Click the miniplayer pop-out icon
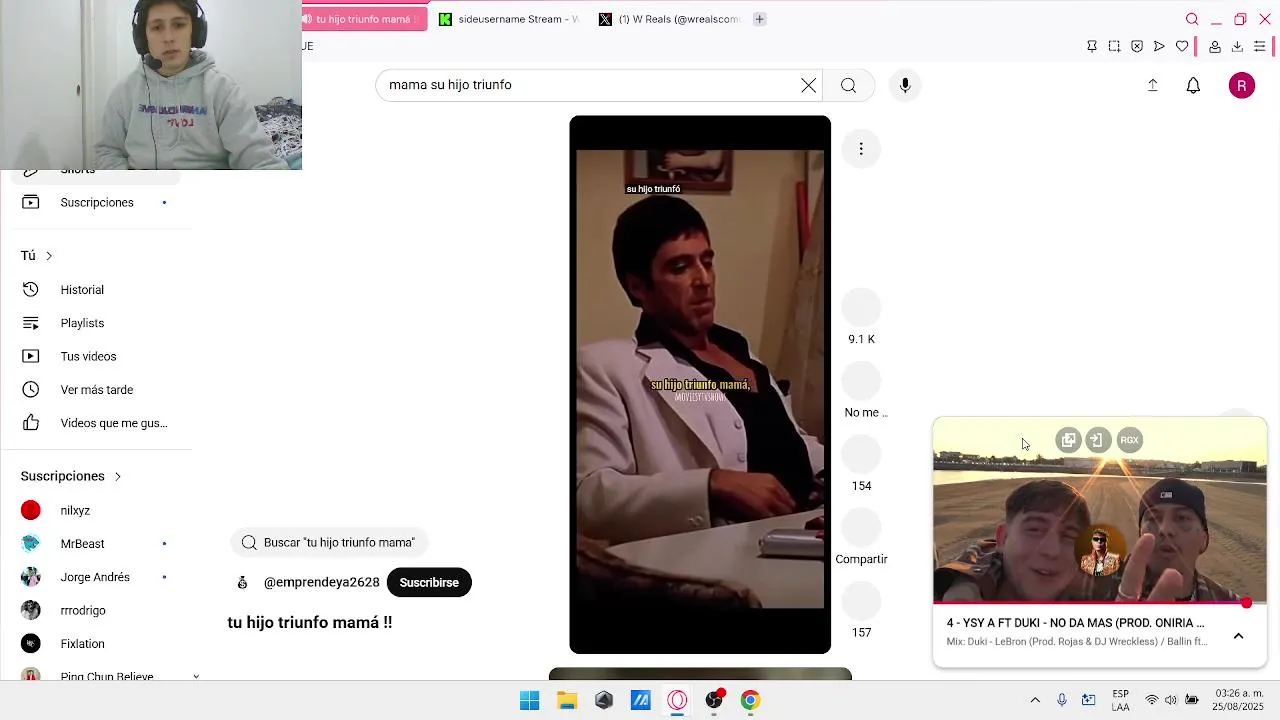The height and width of the screenshot is (720, 1280). (x=1068, y=440)
